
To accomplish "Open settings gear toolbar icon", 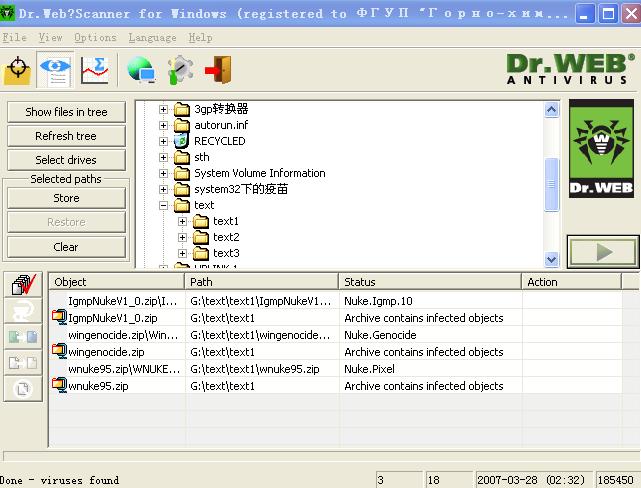I will click(180, 70).
